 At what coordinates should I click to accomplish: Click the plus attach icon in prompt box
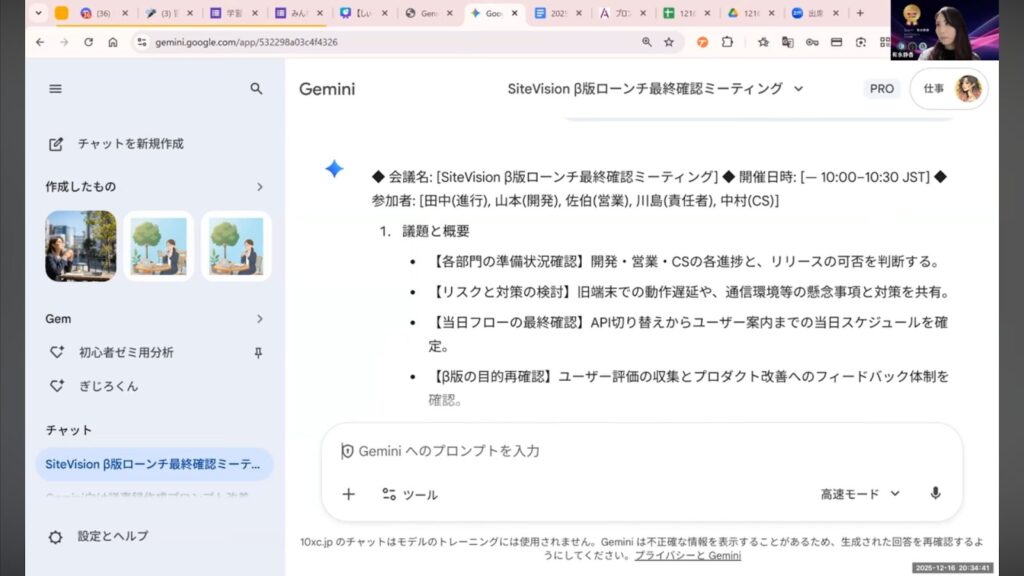tap(348, 494)
